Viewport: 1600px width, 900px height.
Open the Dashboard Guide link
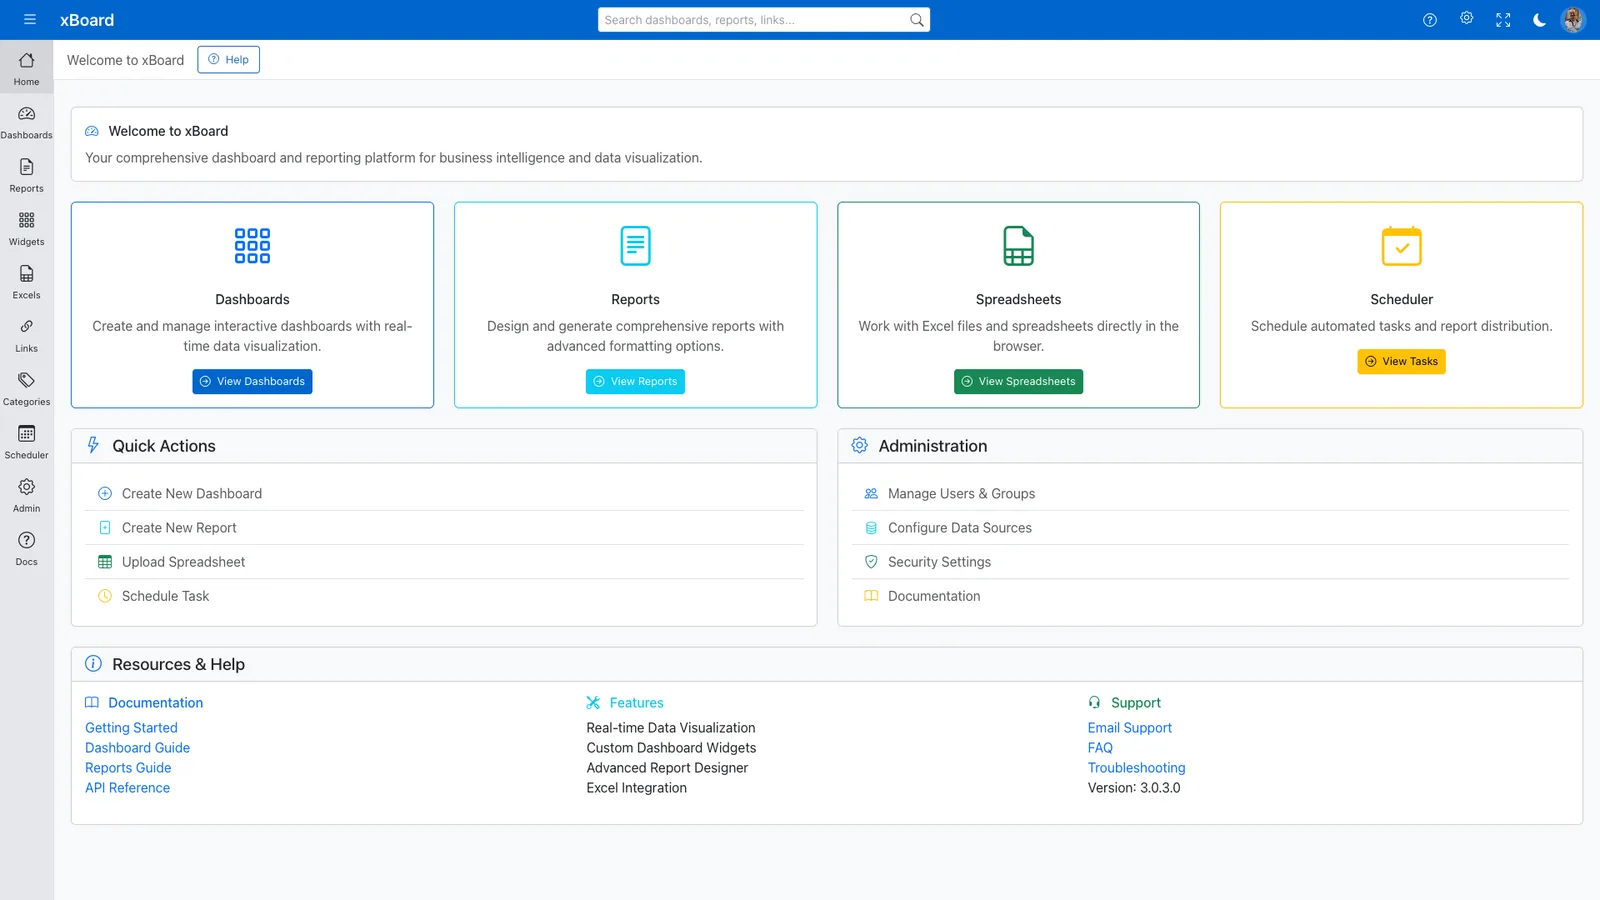[137, 748]
